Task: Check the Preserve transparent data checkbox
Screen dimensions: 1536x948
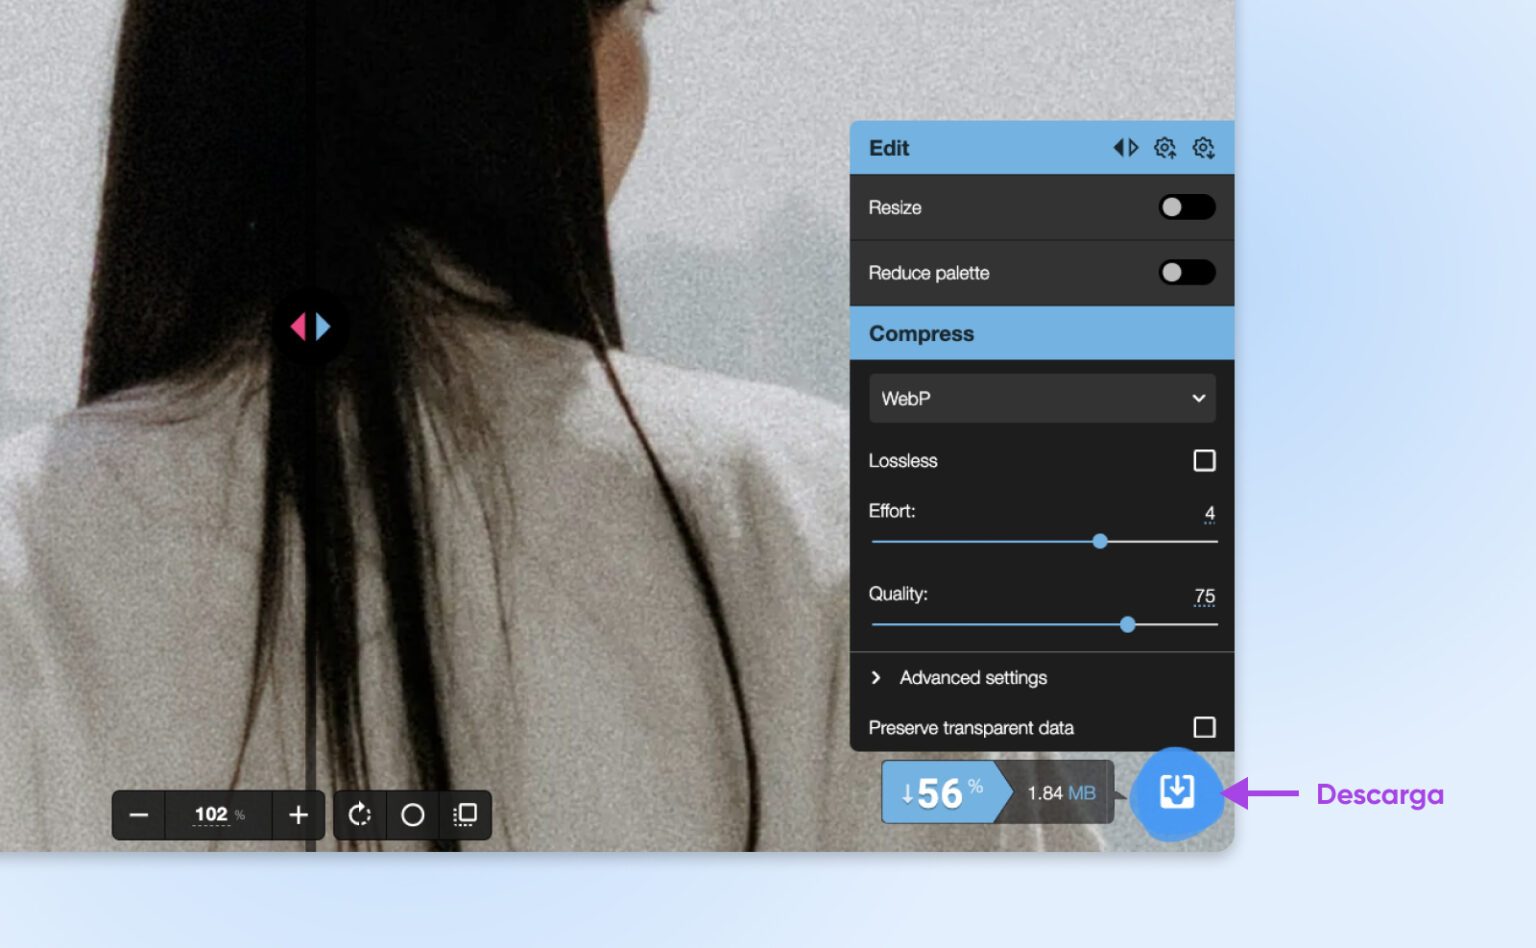Action: [x=1204, y=727]
